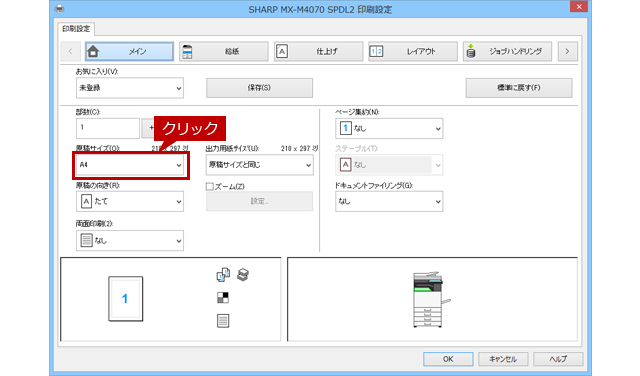The image size is (640, 376).
Task: Open the ページ集約 N-up dropdown
Action: pos(389,129)
